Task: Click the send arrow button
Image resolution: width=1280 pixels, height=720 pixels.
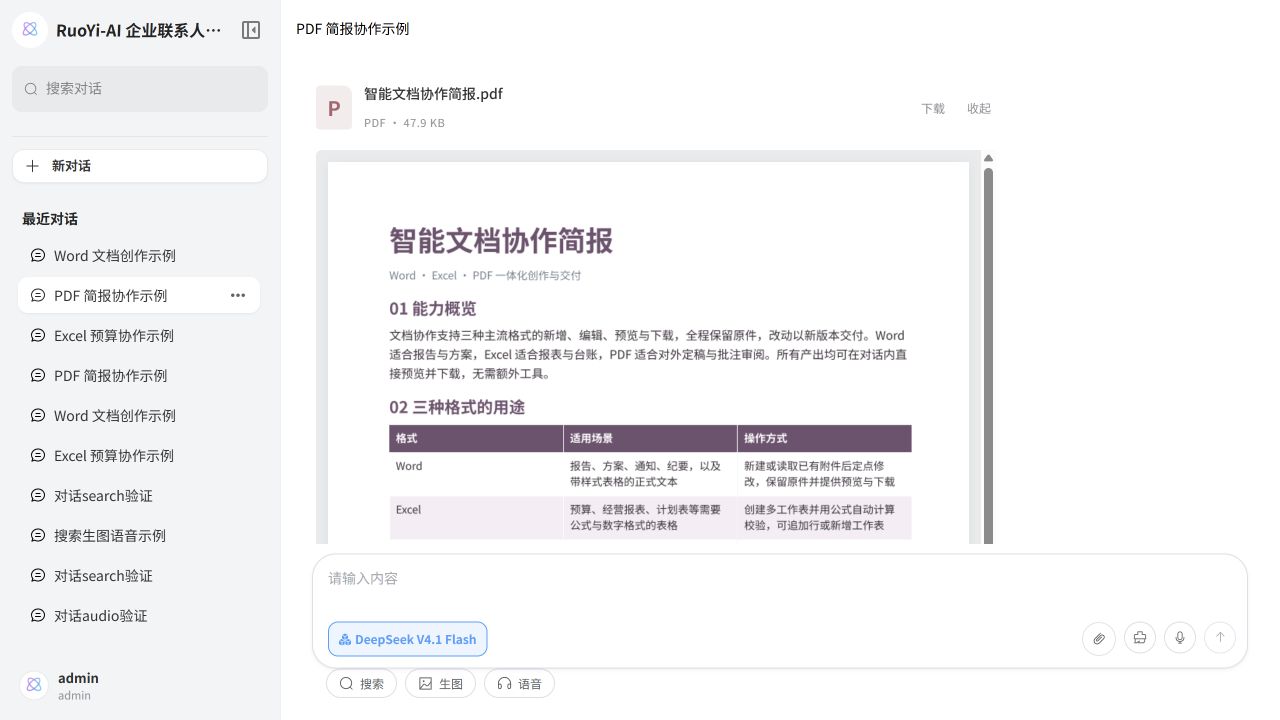Action: click(x=1220, y=638)
